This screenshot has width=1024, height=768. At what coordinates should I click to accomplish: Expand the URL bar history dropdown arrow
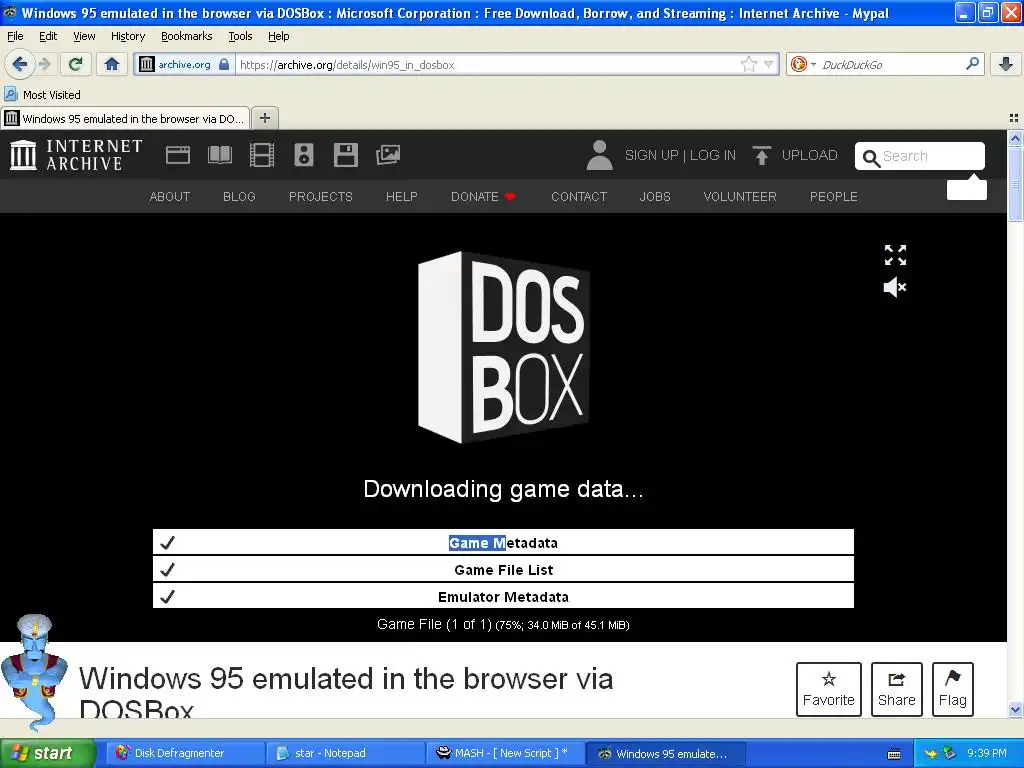[x=769, y=64]
